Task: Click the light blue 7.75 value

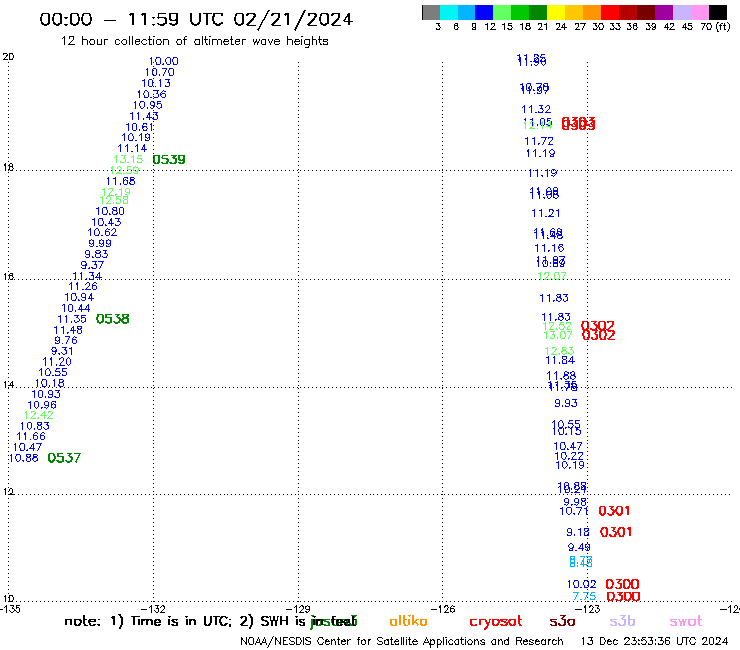Action: (584, 597)
